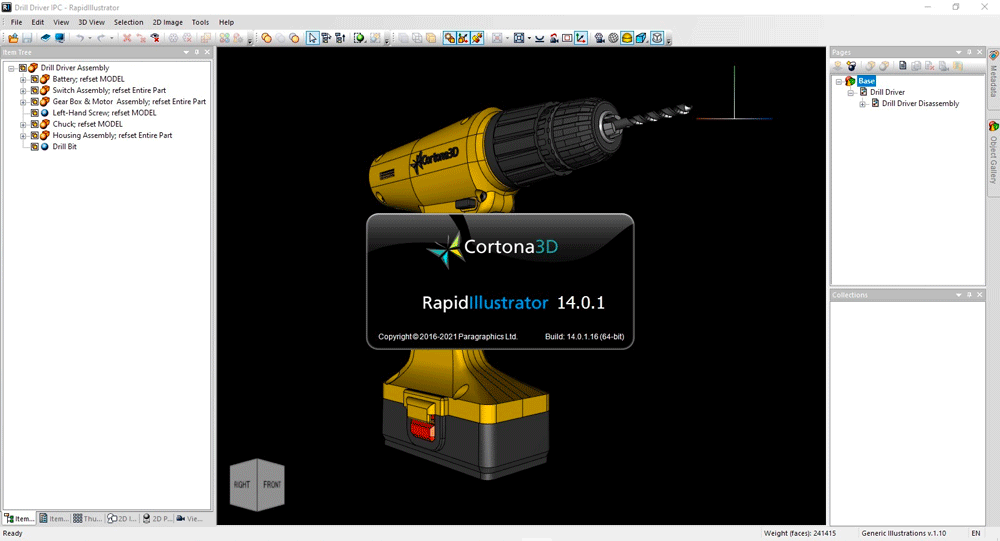Click the FRONT face of view cube
The height and width of the screenshot is (541, 1000).
click(x=272, y=485)
